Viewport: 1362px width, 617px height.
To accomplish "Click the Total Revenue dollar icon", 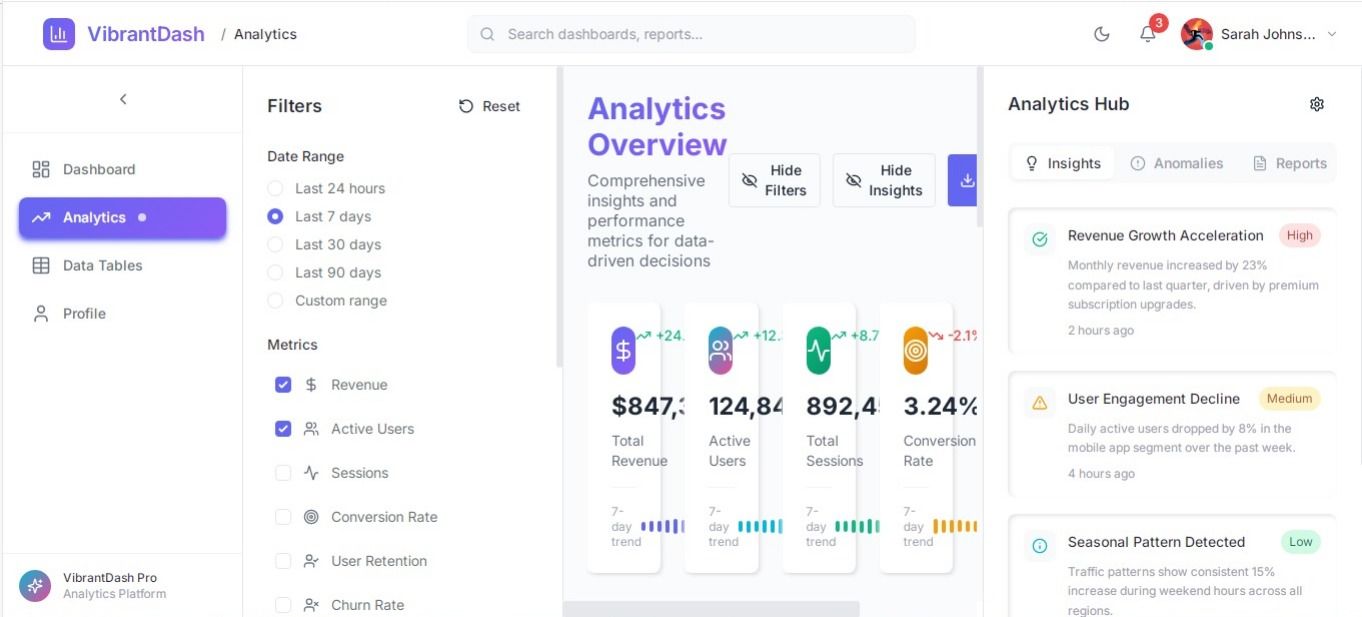I will point(623,351).
